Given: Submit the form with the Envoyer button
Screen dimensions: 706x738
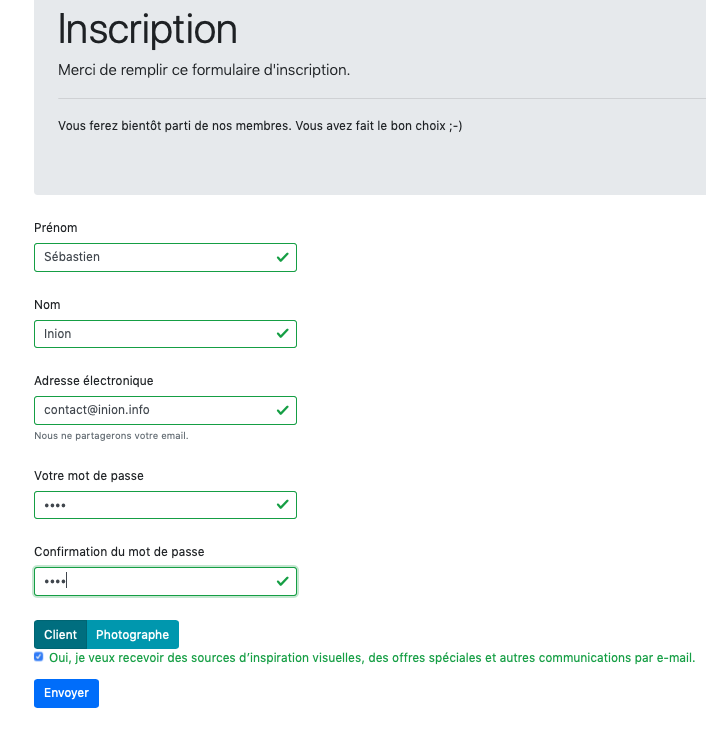Looking at the screenshot, I should (x=66, y=693).
